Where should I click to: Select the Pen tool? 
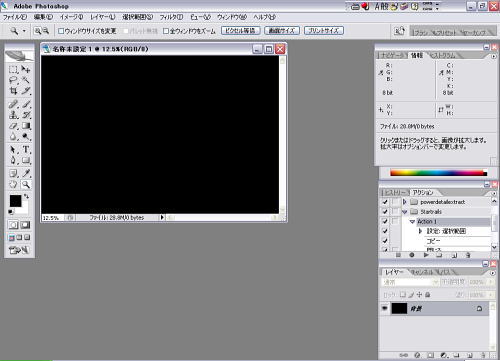[x=13, y=160]
